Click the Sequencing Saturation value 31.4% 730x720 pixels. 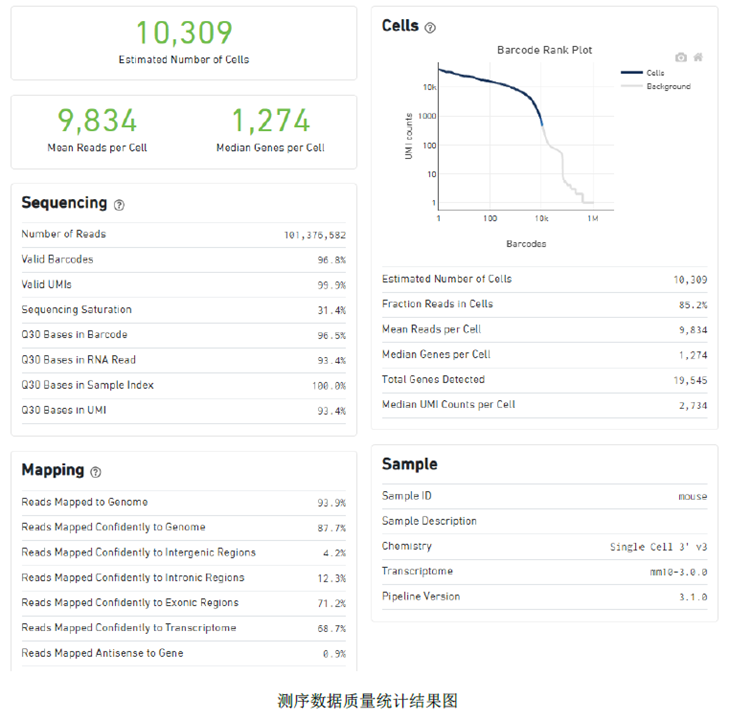pyautogui.click(x=332, y=310)
